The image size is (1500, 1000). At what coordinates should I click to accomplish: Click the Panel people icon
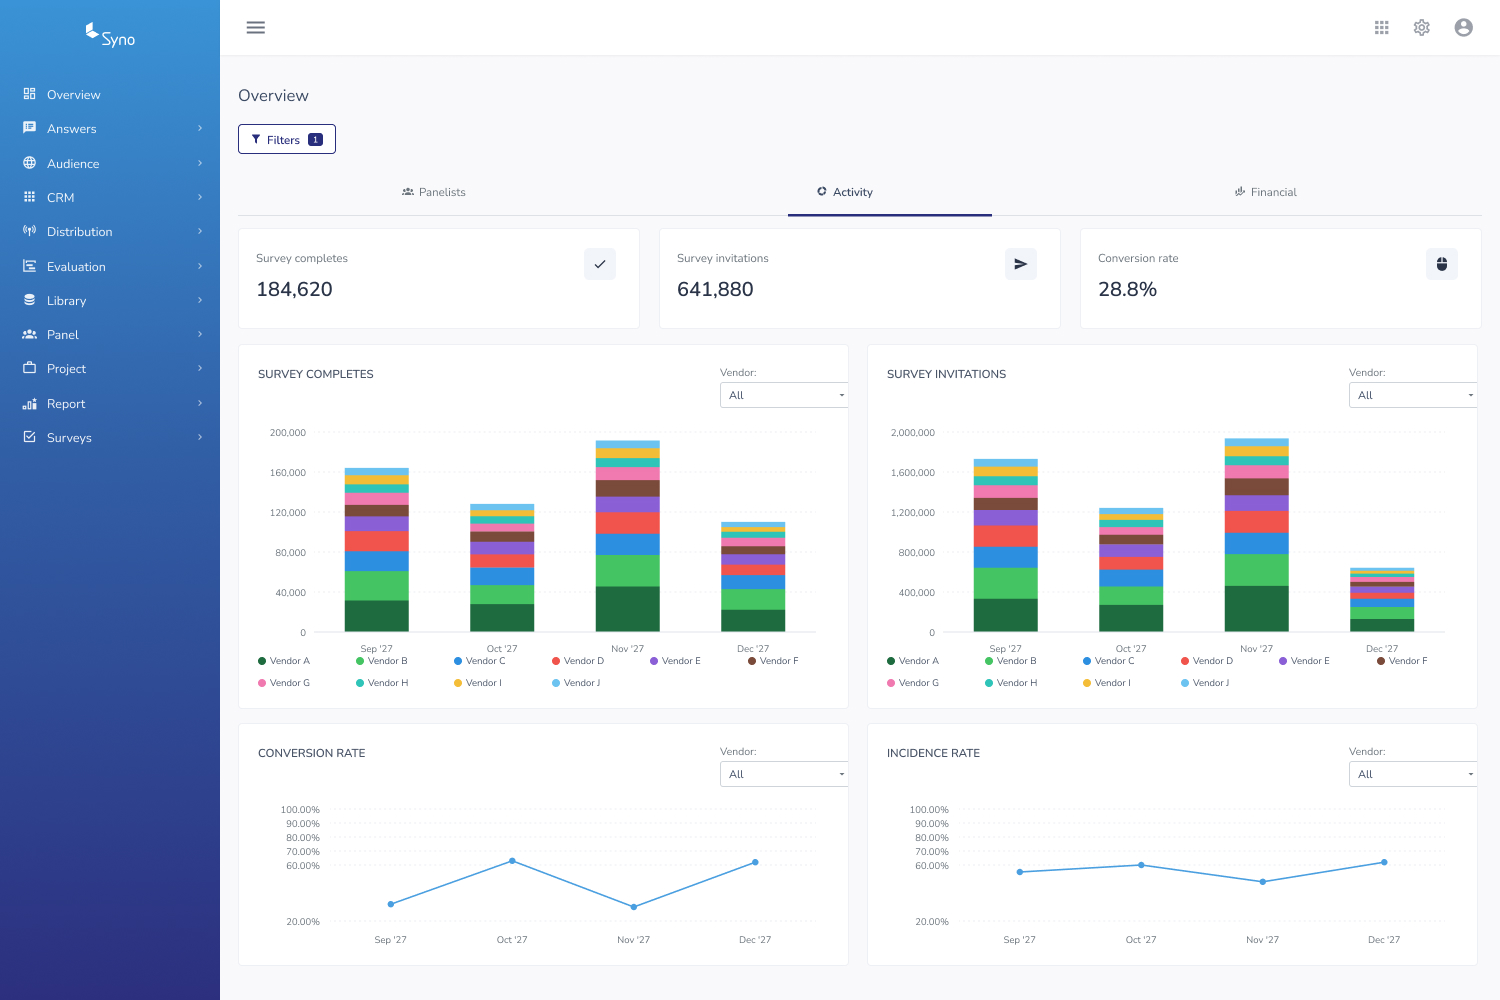(x=30, y=334)
